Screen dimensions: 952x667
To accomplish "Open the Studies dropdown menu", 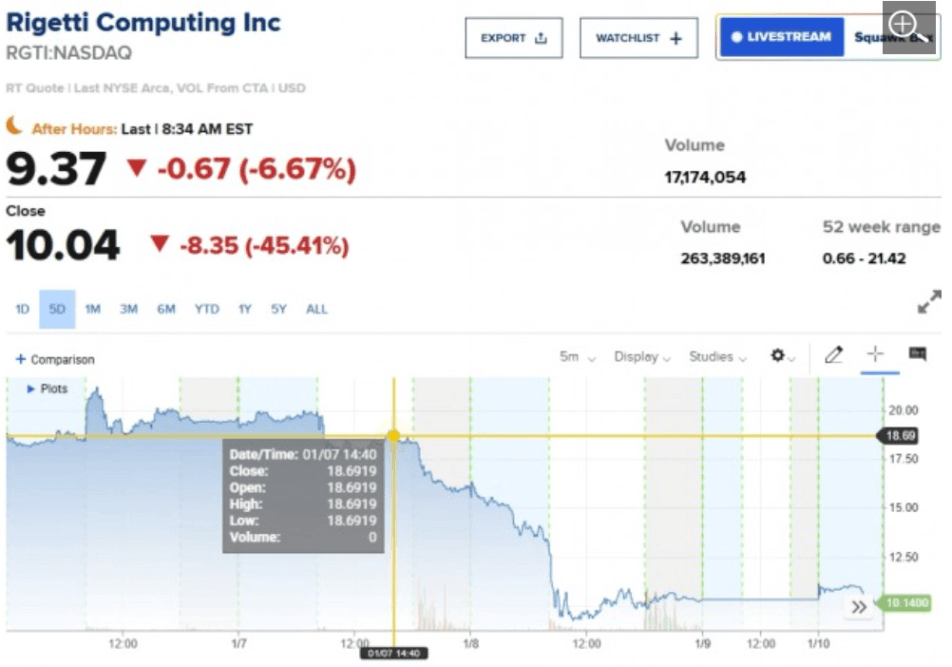I will (x=716, y=357).
